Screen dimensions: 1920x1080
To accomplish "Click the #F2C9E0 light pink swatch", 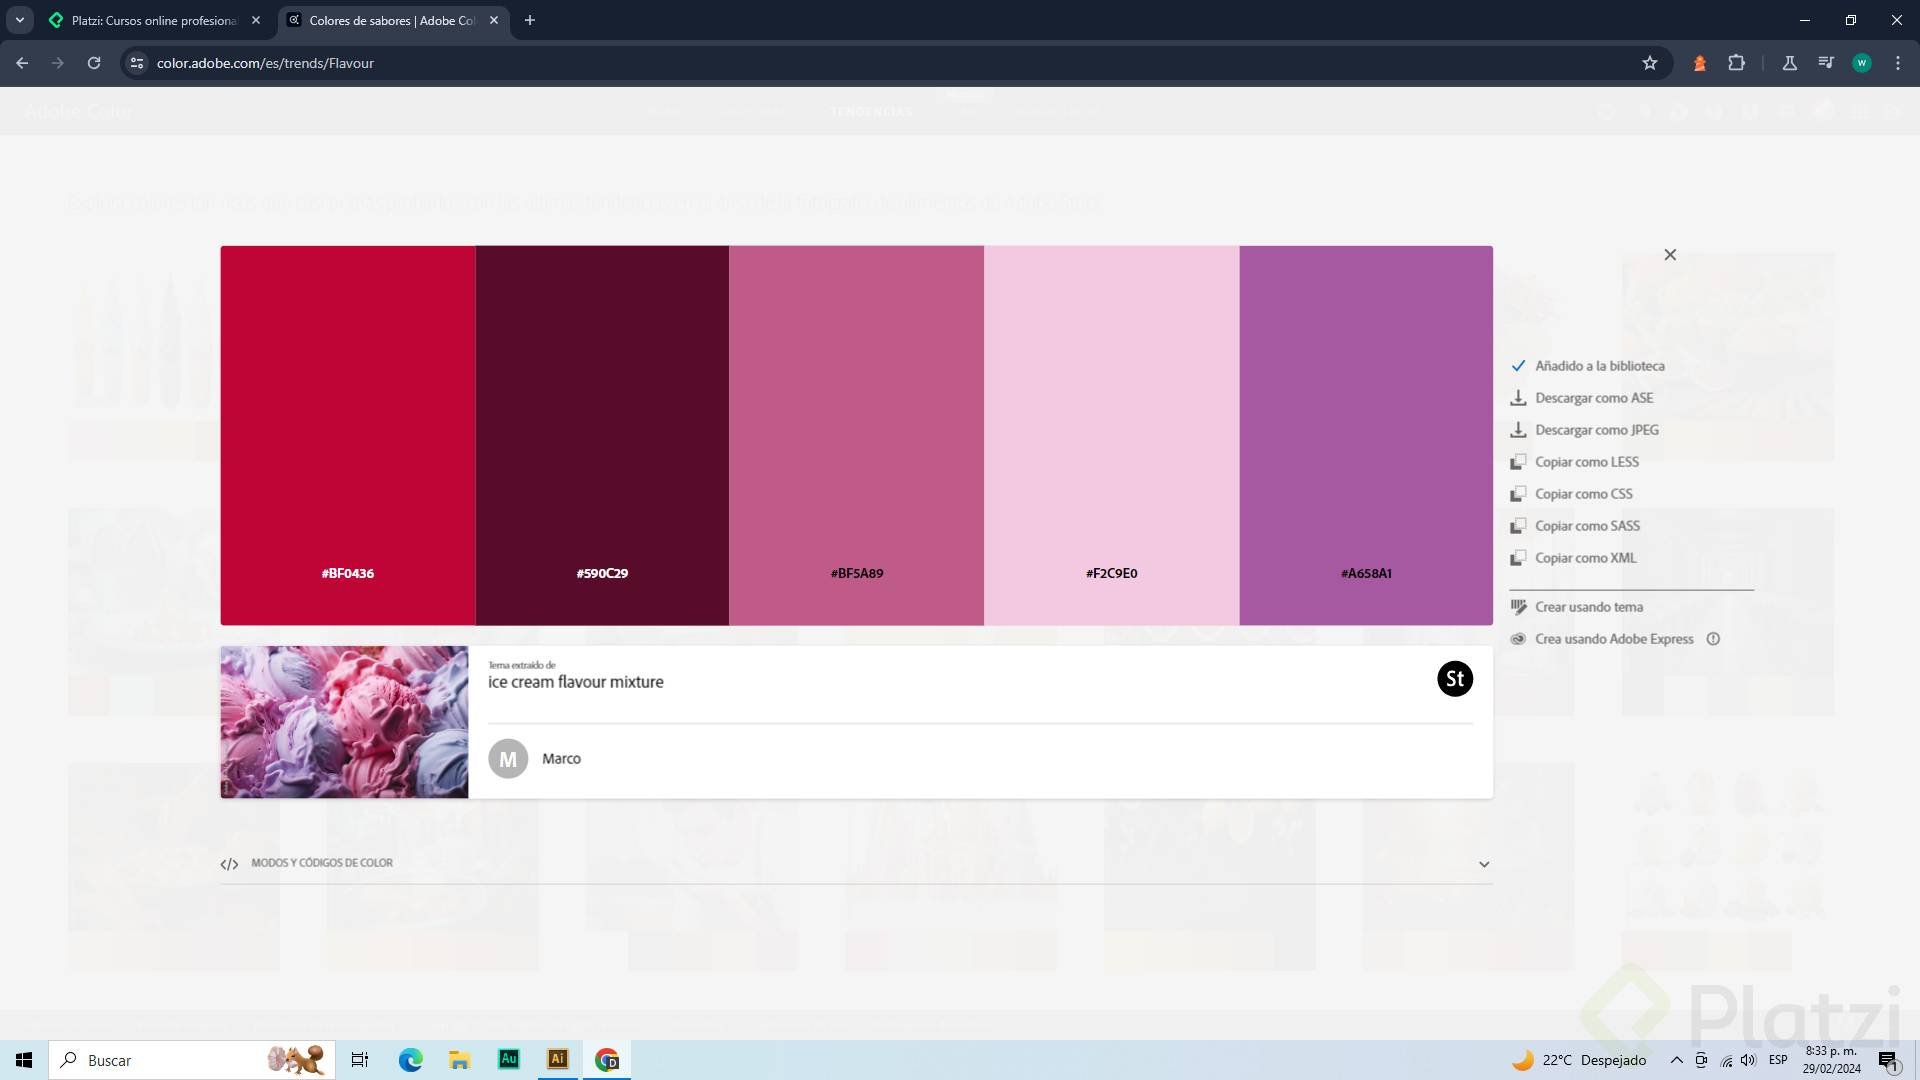I will pyautogui.click(x=1111, y=435).
